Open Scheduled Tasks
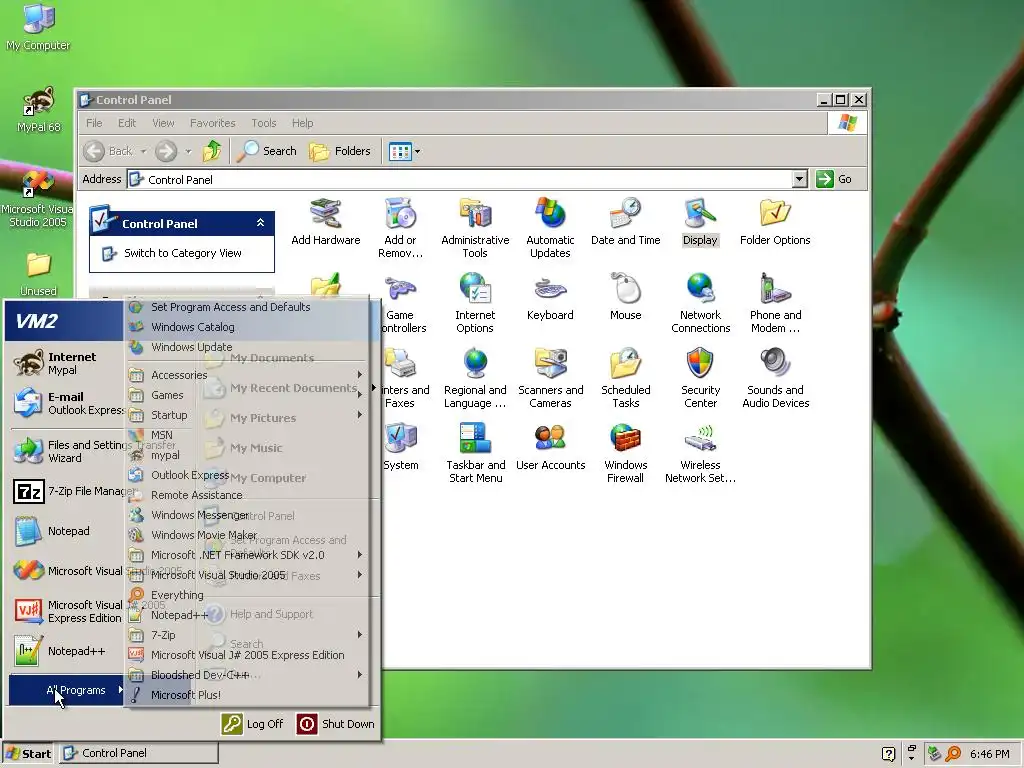 625,379
